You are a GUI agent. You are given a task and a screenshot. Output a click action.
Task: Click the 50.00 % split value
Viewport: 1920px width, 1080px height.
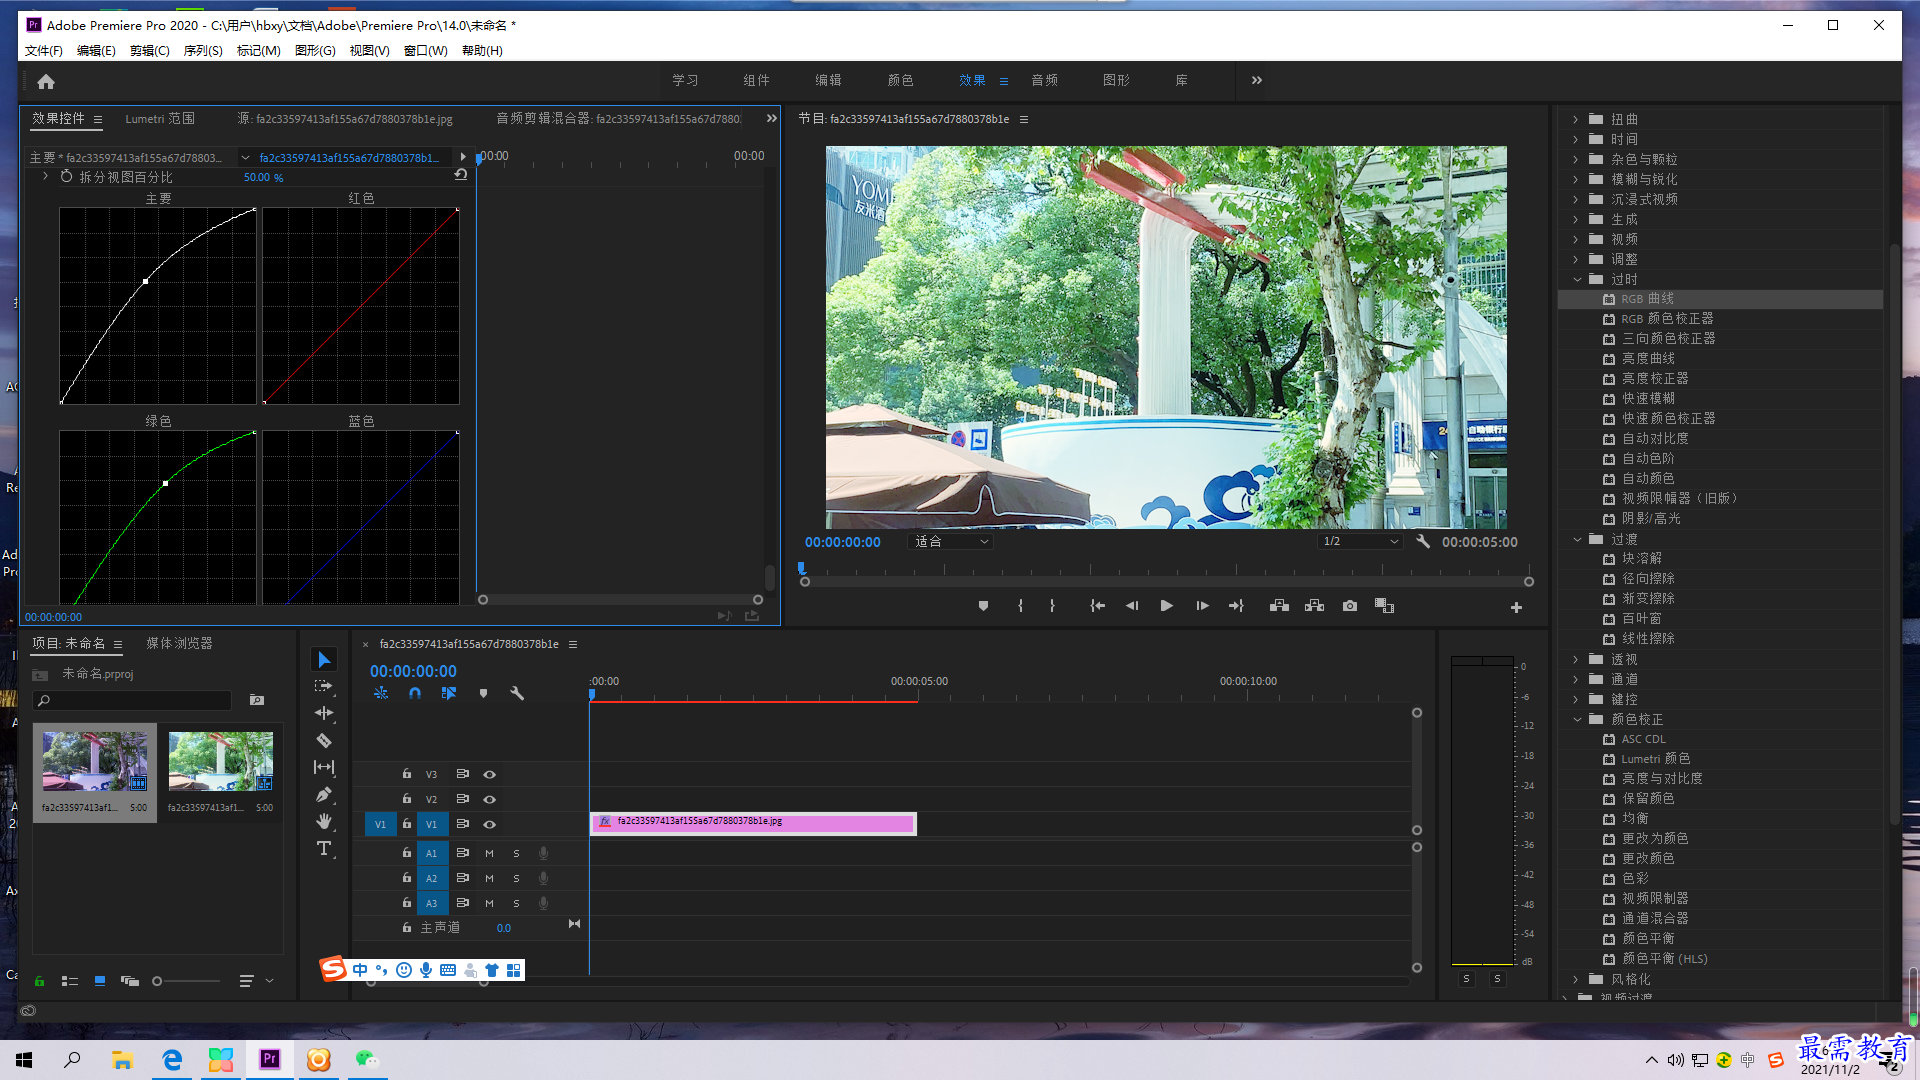pyautogui.click(x=263, y=177)
